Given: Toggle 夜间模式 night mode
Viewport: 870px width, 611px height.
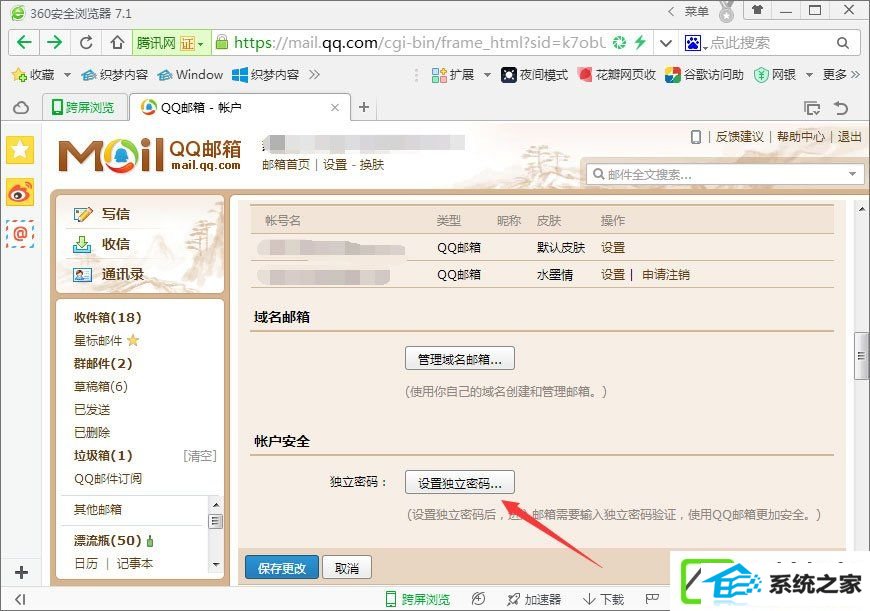Looking at the screenshot, I should [534, 74].
